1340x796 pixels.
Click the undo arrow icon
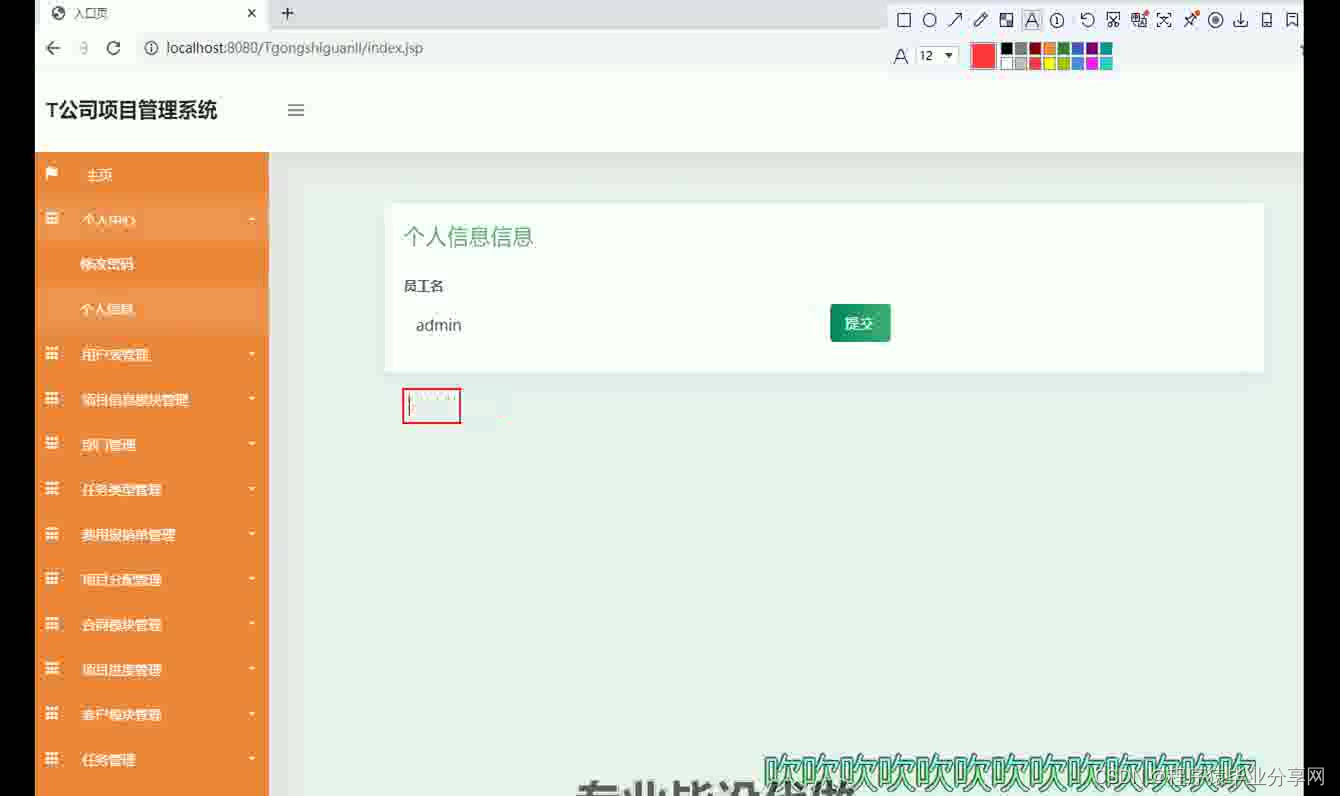pos(1087,20)
